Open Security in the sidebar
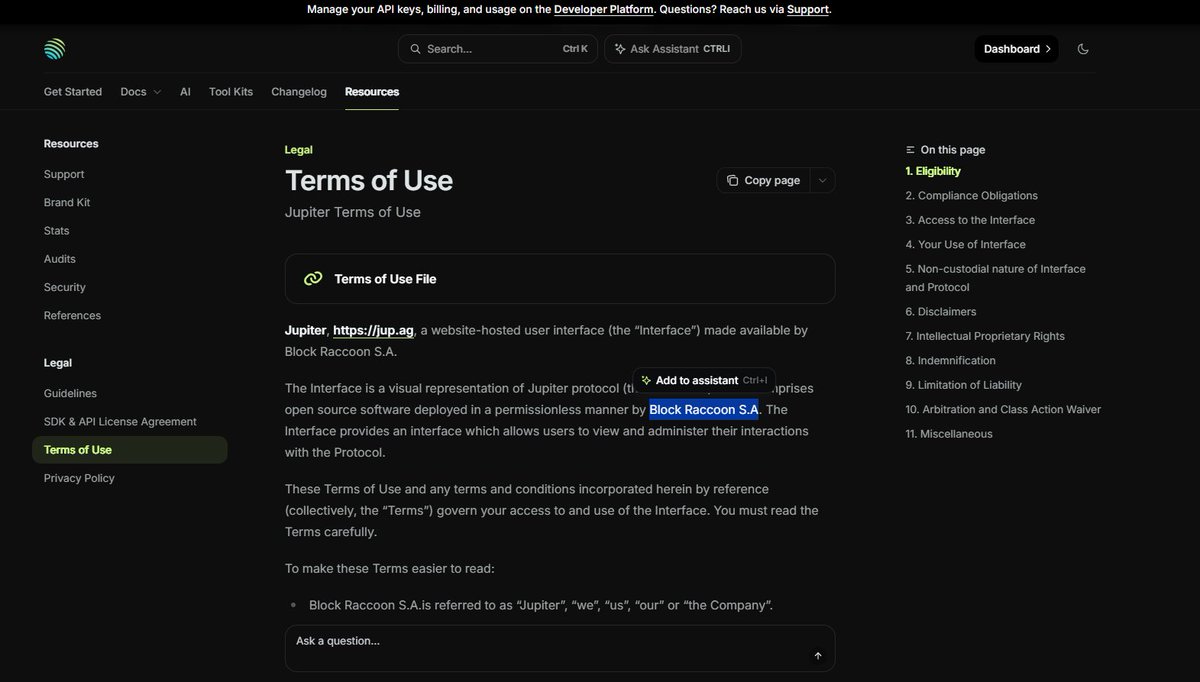Viewport: 1200px width, 682px height. (65, 287)
